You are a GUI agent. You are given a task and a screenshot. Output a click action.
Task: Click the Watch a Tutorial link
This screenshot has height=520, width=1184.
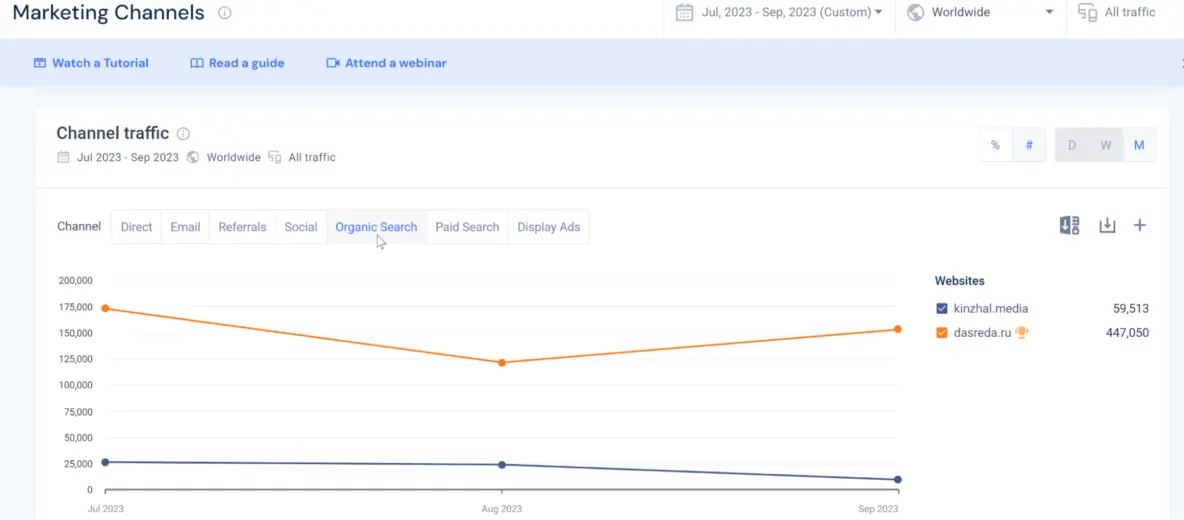pyautogui.click(x=91, y=63)
